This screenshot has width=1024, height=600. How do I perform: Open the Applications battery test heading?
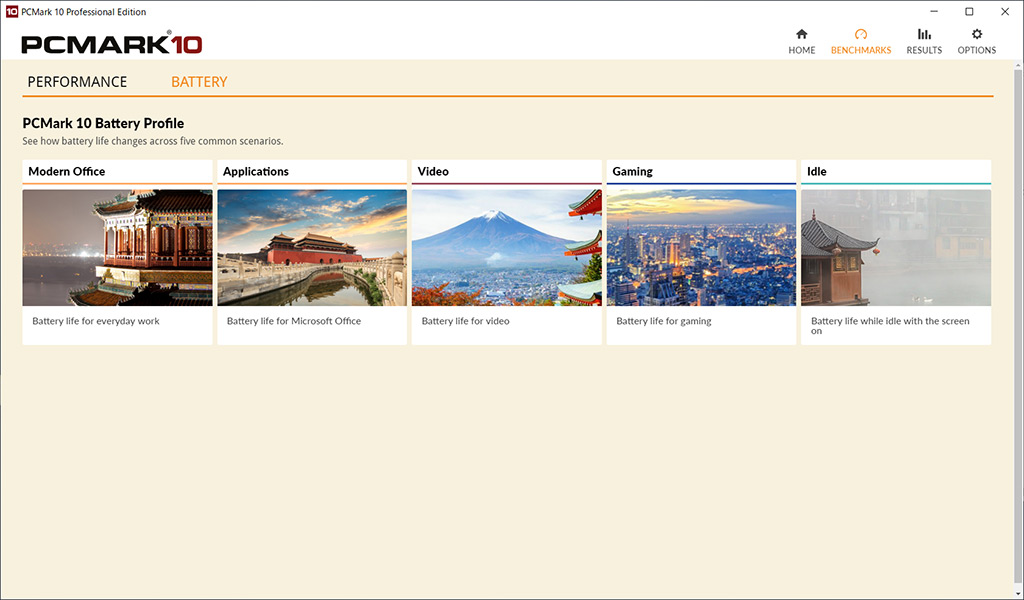(255, 171)
